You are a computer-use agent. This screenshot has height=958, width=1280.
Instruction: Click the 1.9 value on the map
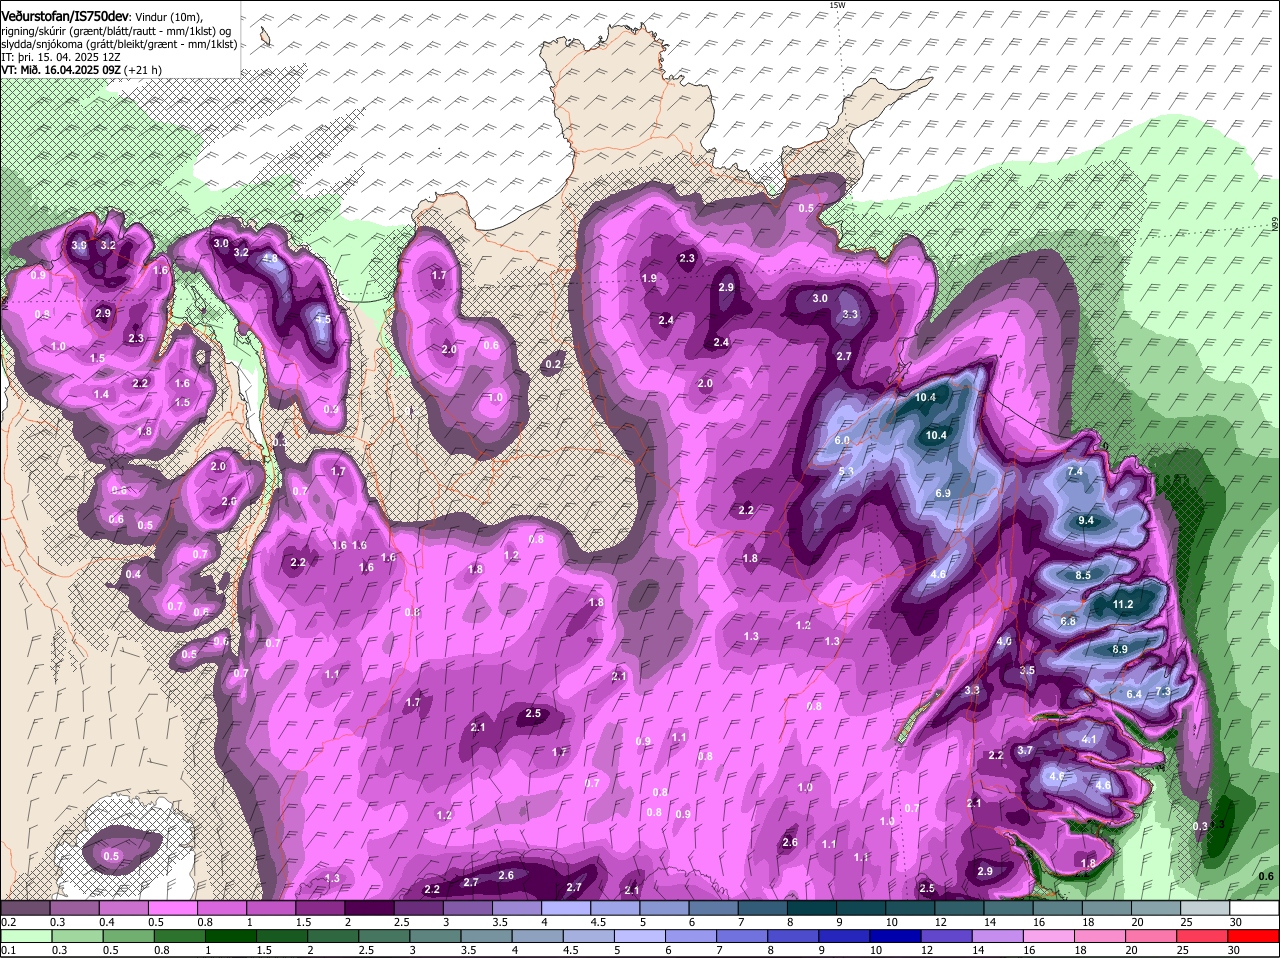[x=649, y=278]
